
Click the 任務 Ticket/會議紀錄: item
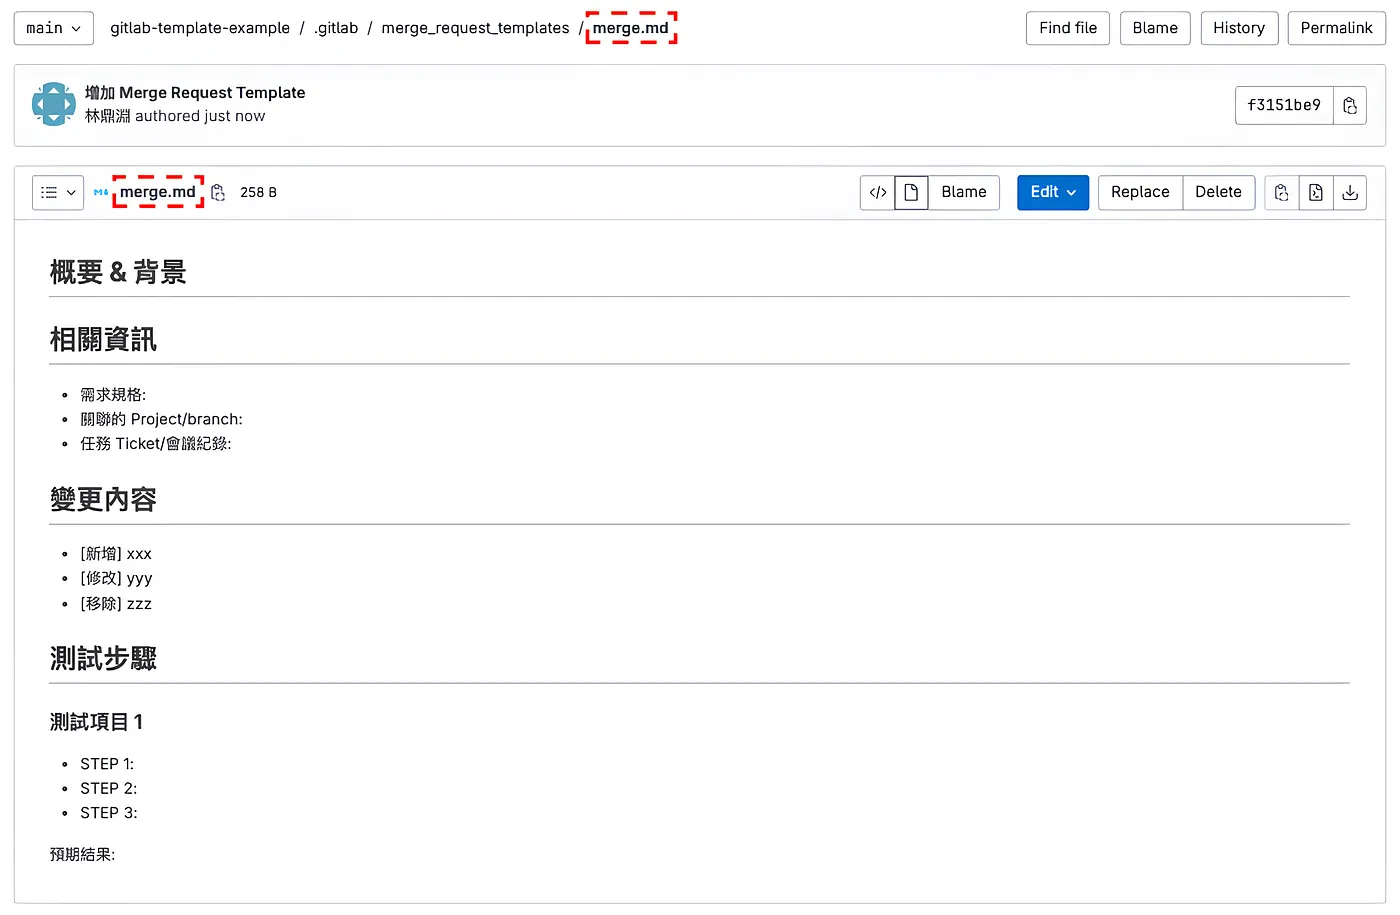pos(156,444)
